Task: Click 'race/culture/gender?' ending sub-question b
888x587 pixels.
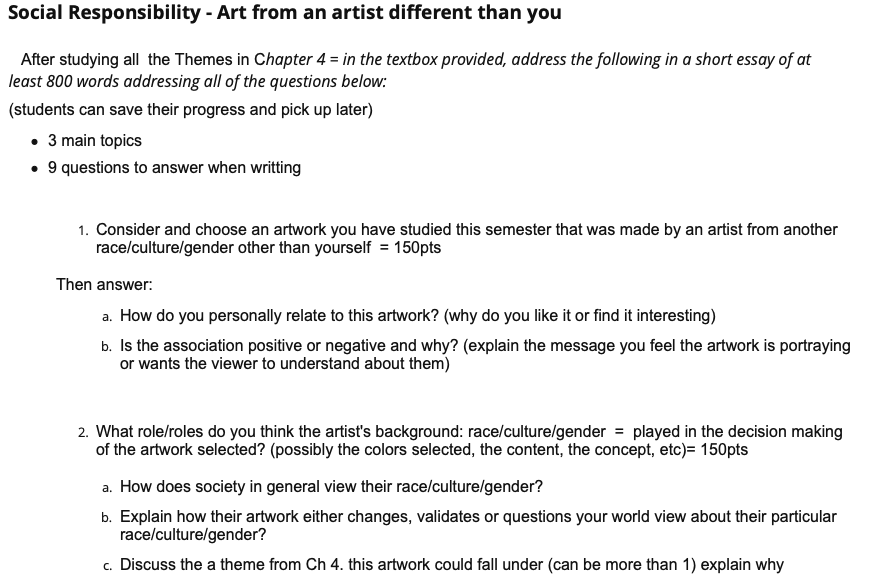Action: point(193,534)
